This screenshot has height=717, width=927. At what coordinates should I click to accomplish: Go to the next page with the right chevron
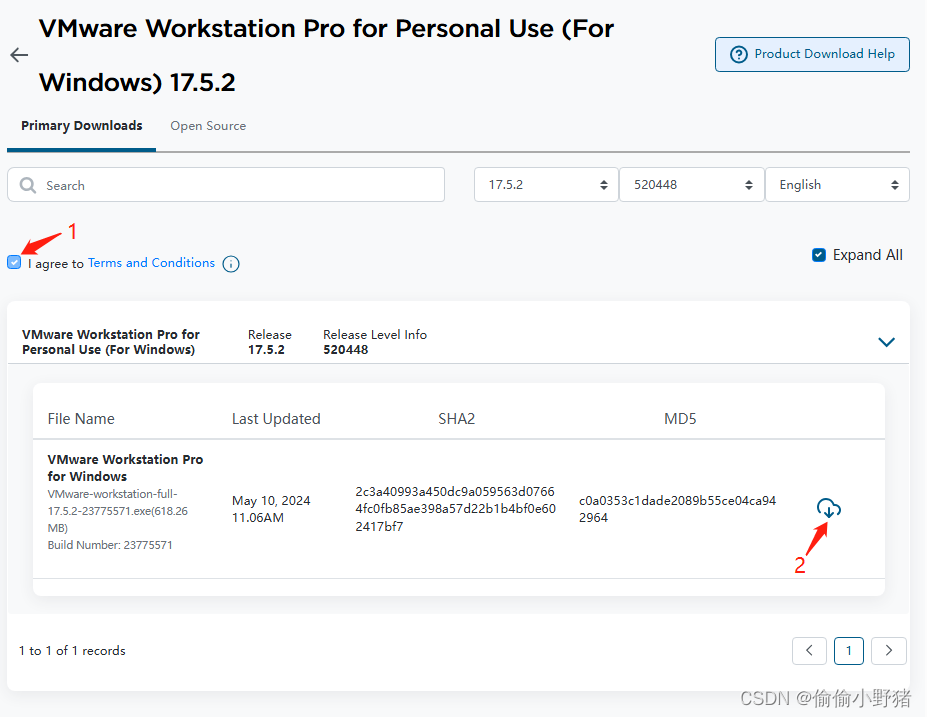pos(888,651)
